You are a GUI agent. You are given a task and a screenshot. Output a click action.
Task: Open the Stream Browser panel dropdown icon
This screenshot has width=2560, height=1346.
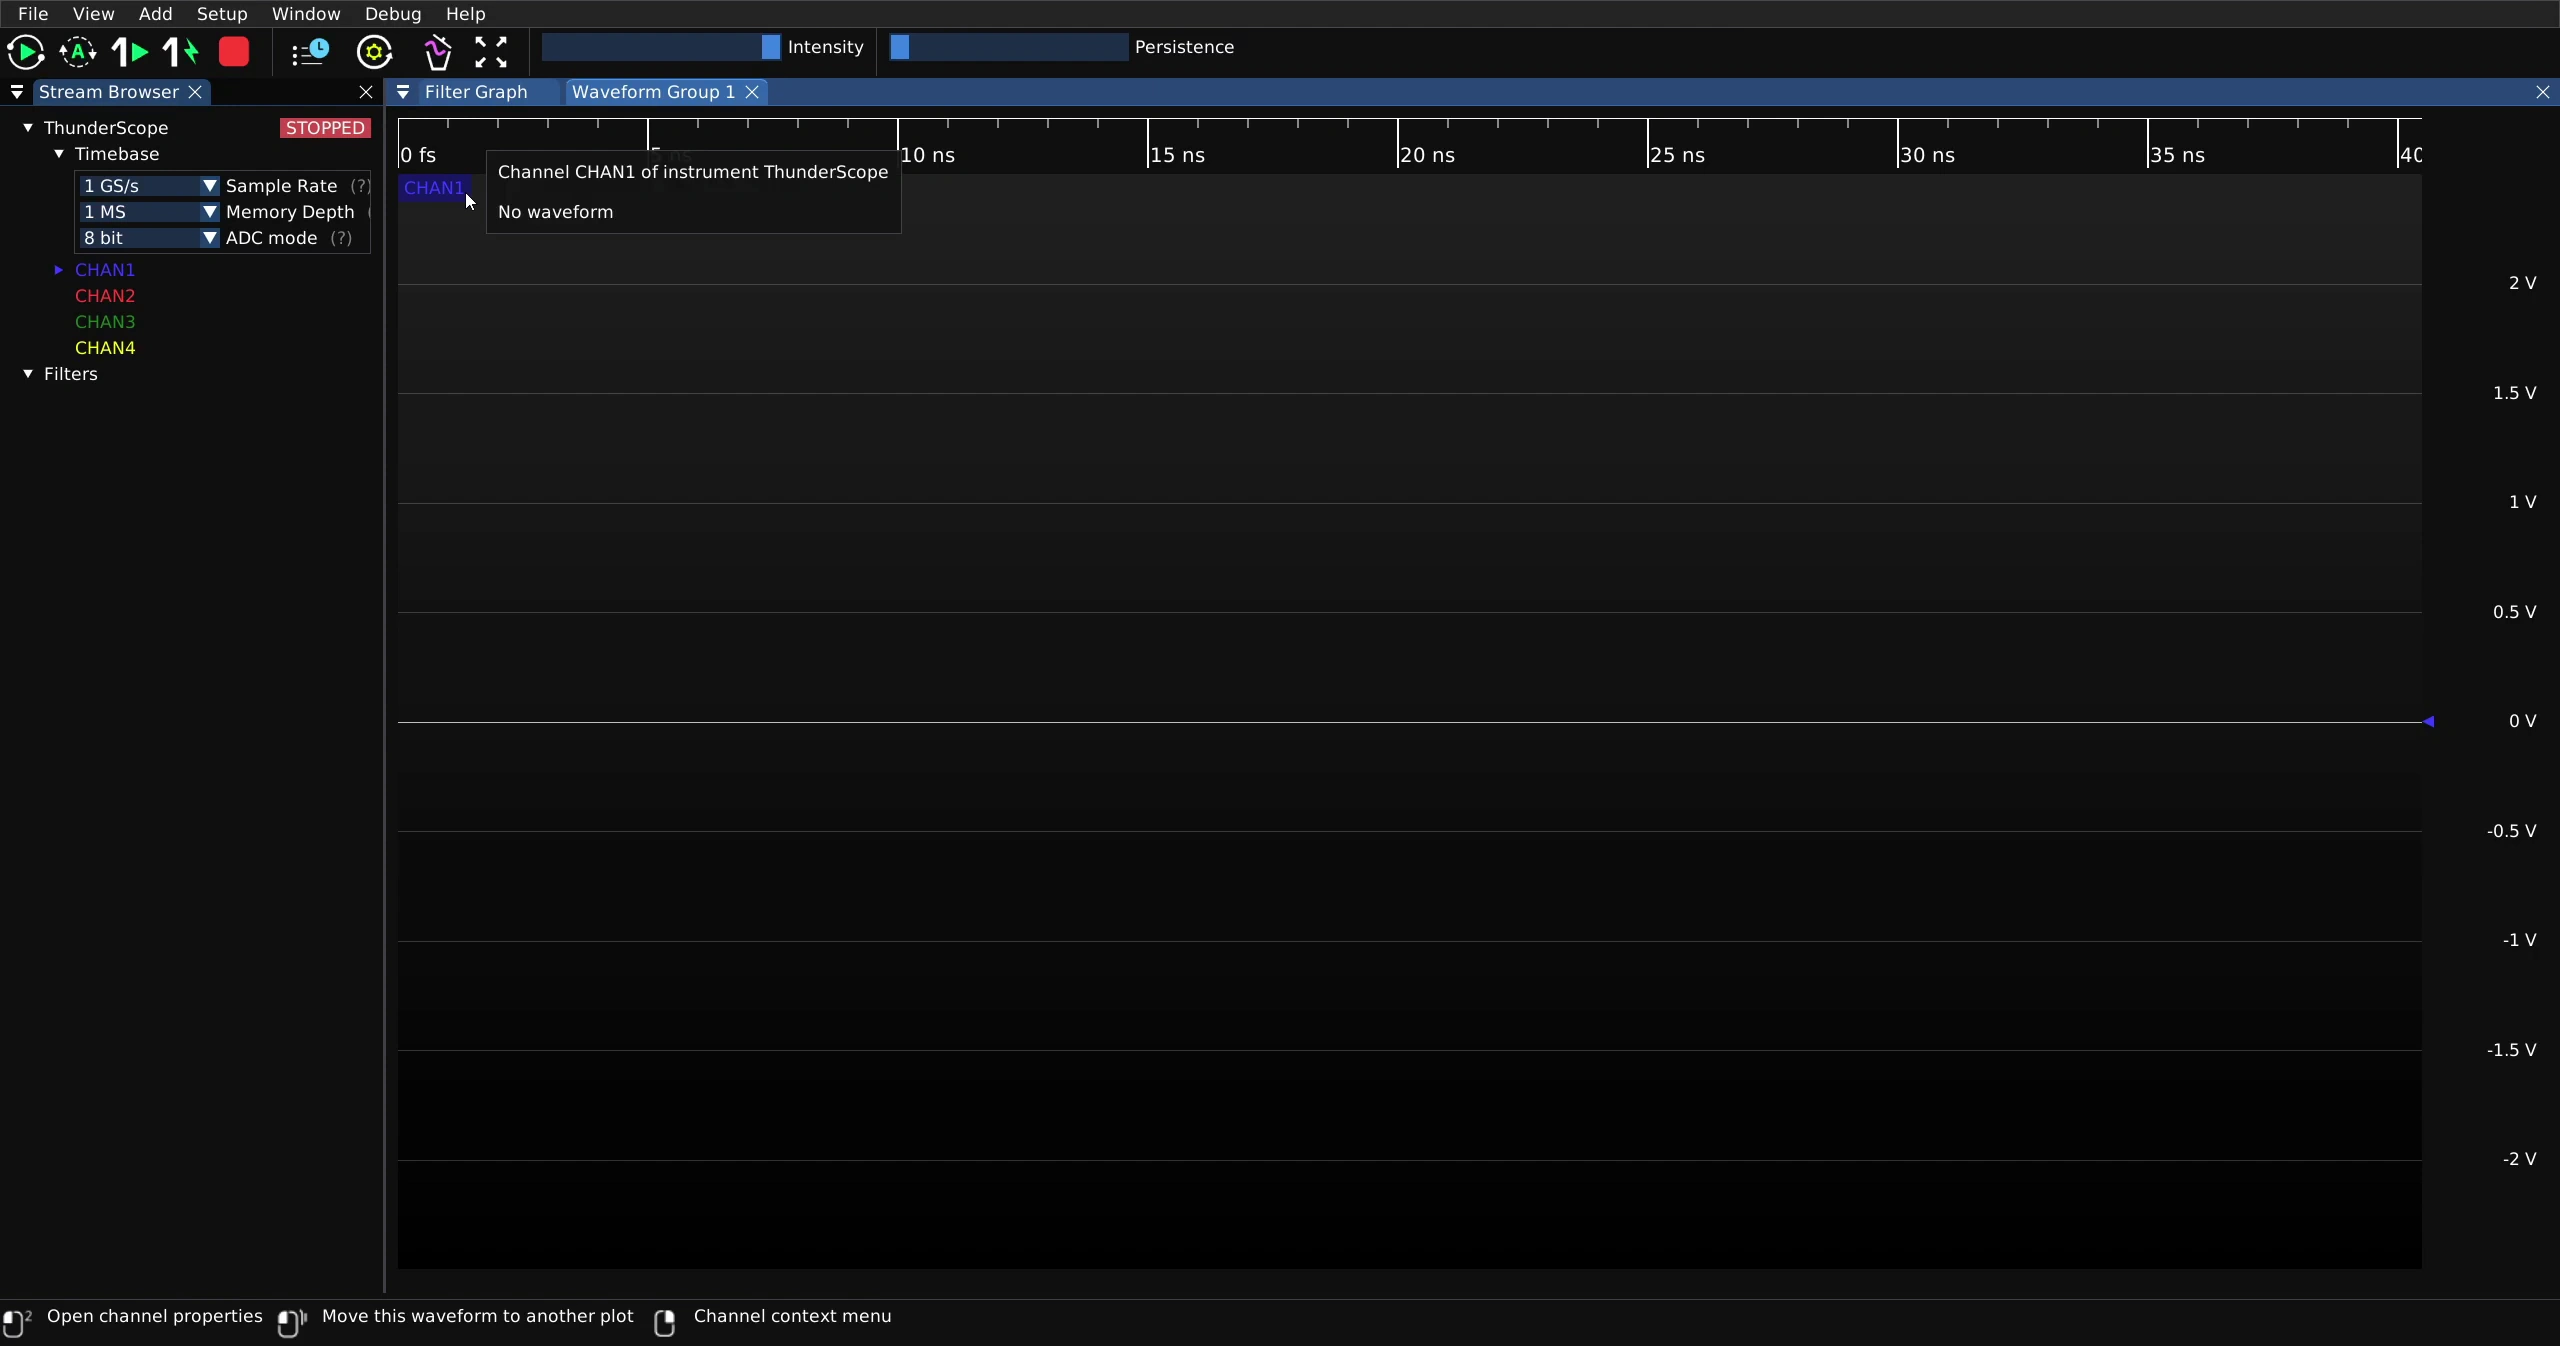pos(17,92)
